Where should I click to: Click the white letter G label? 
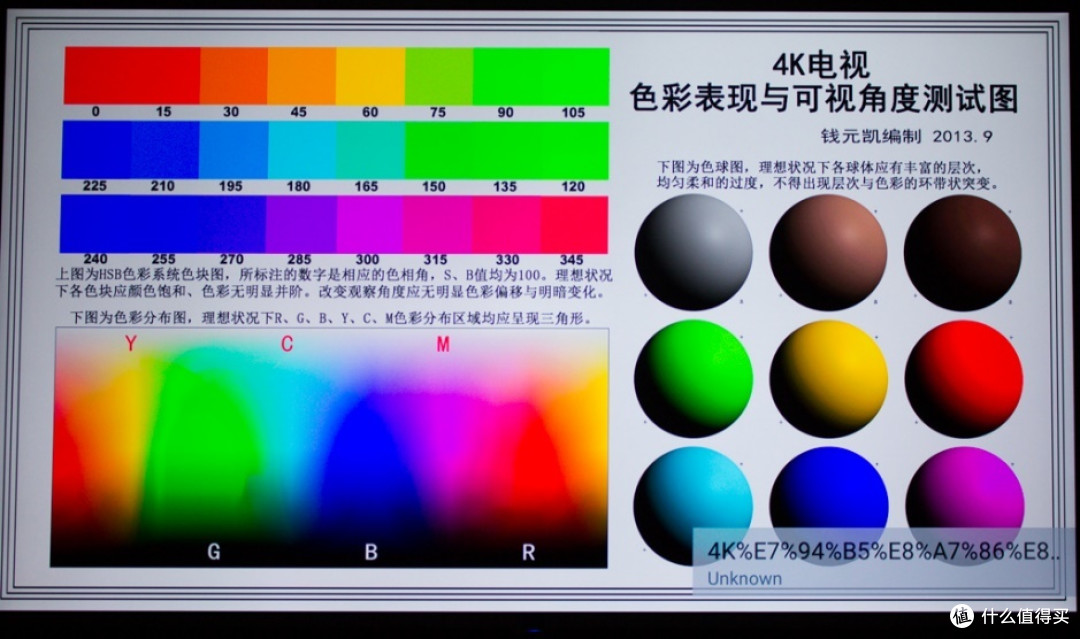click(214, 551)
